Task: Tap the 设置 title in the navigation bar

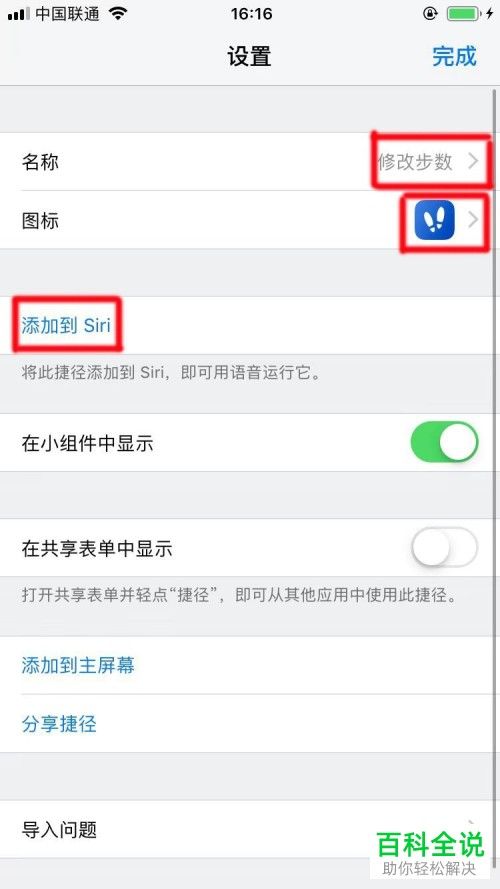Action: 249,56
